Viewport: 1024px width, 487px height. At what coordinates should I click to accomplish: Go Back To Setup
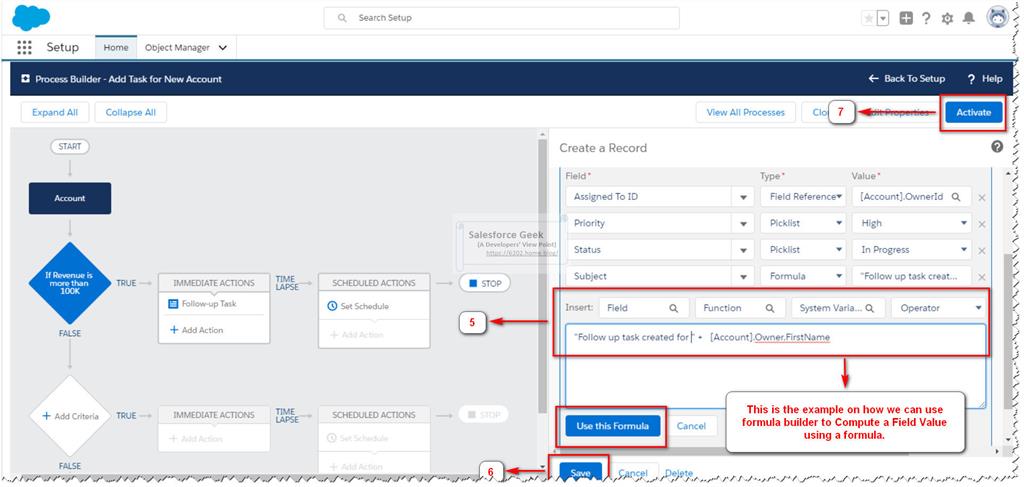[x=906, y=78]
